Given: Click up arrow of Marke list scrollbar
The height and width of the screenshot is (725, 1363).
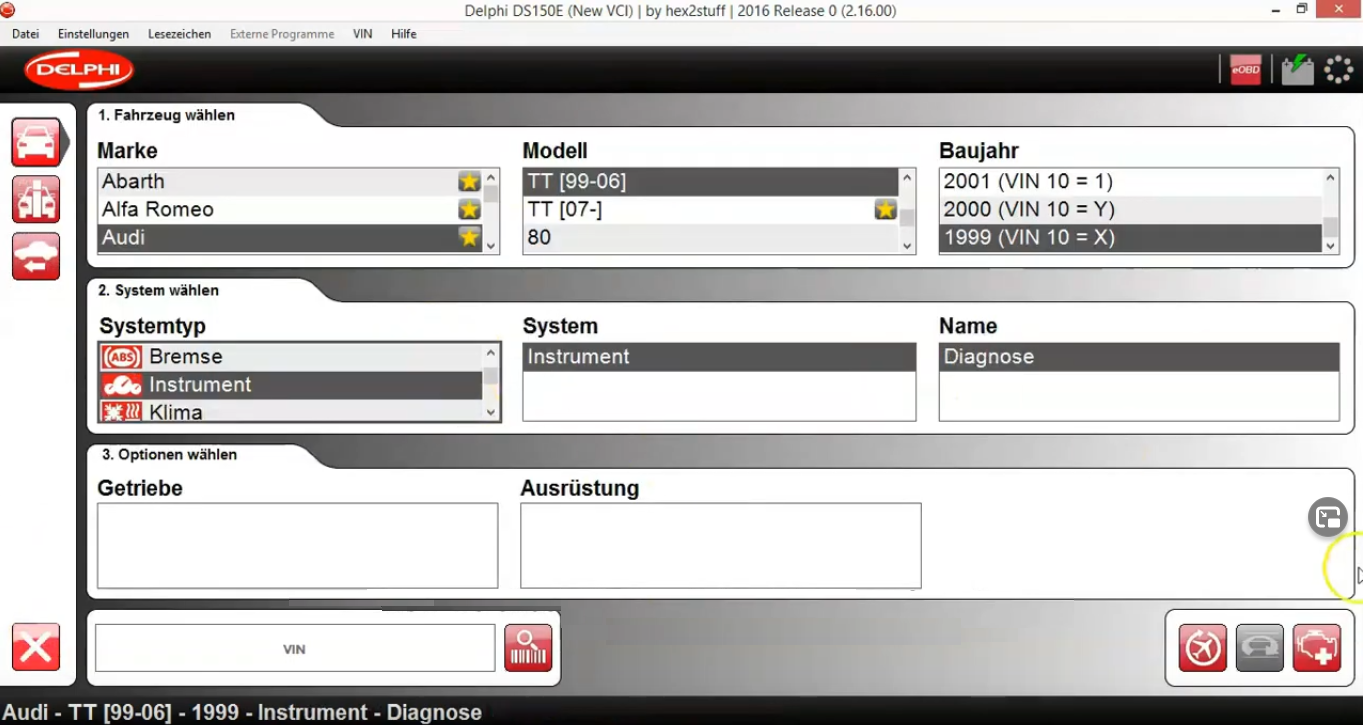Looking at the screenshot, I should coord(491,178).
